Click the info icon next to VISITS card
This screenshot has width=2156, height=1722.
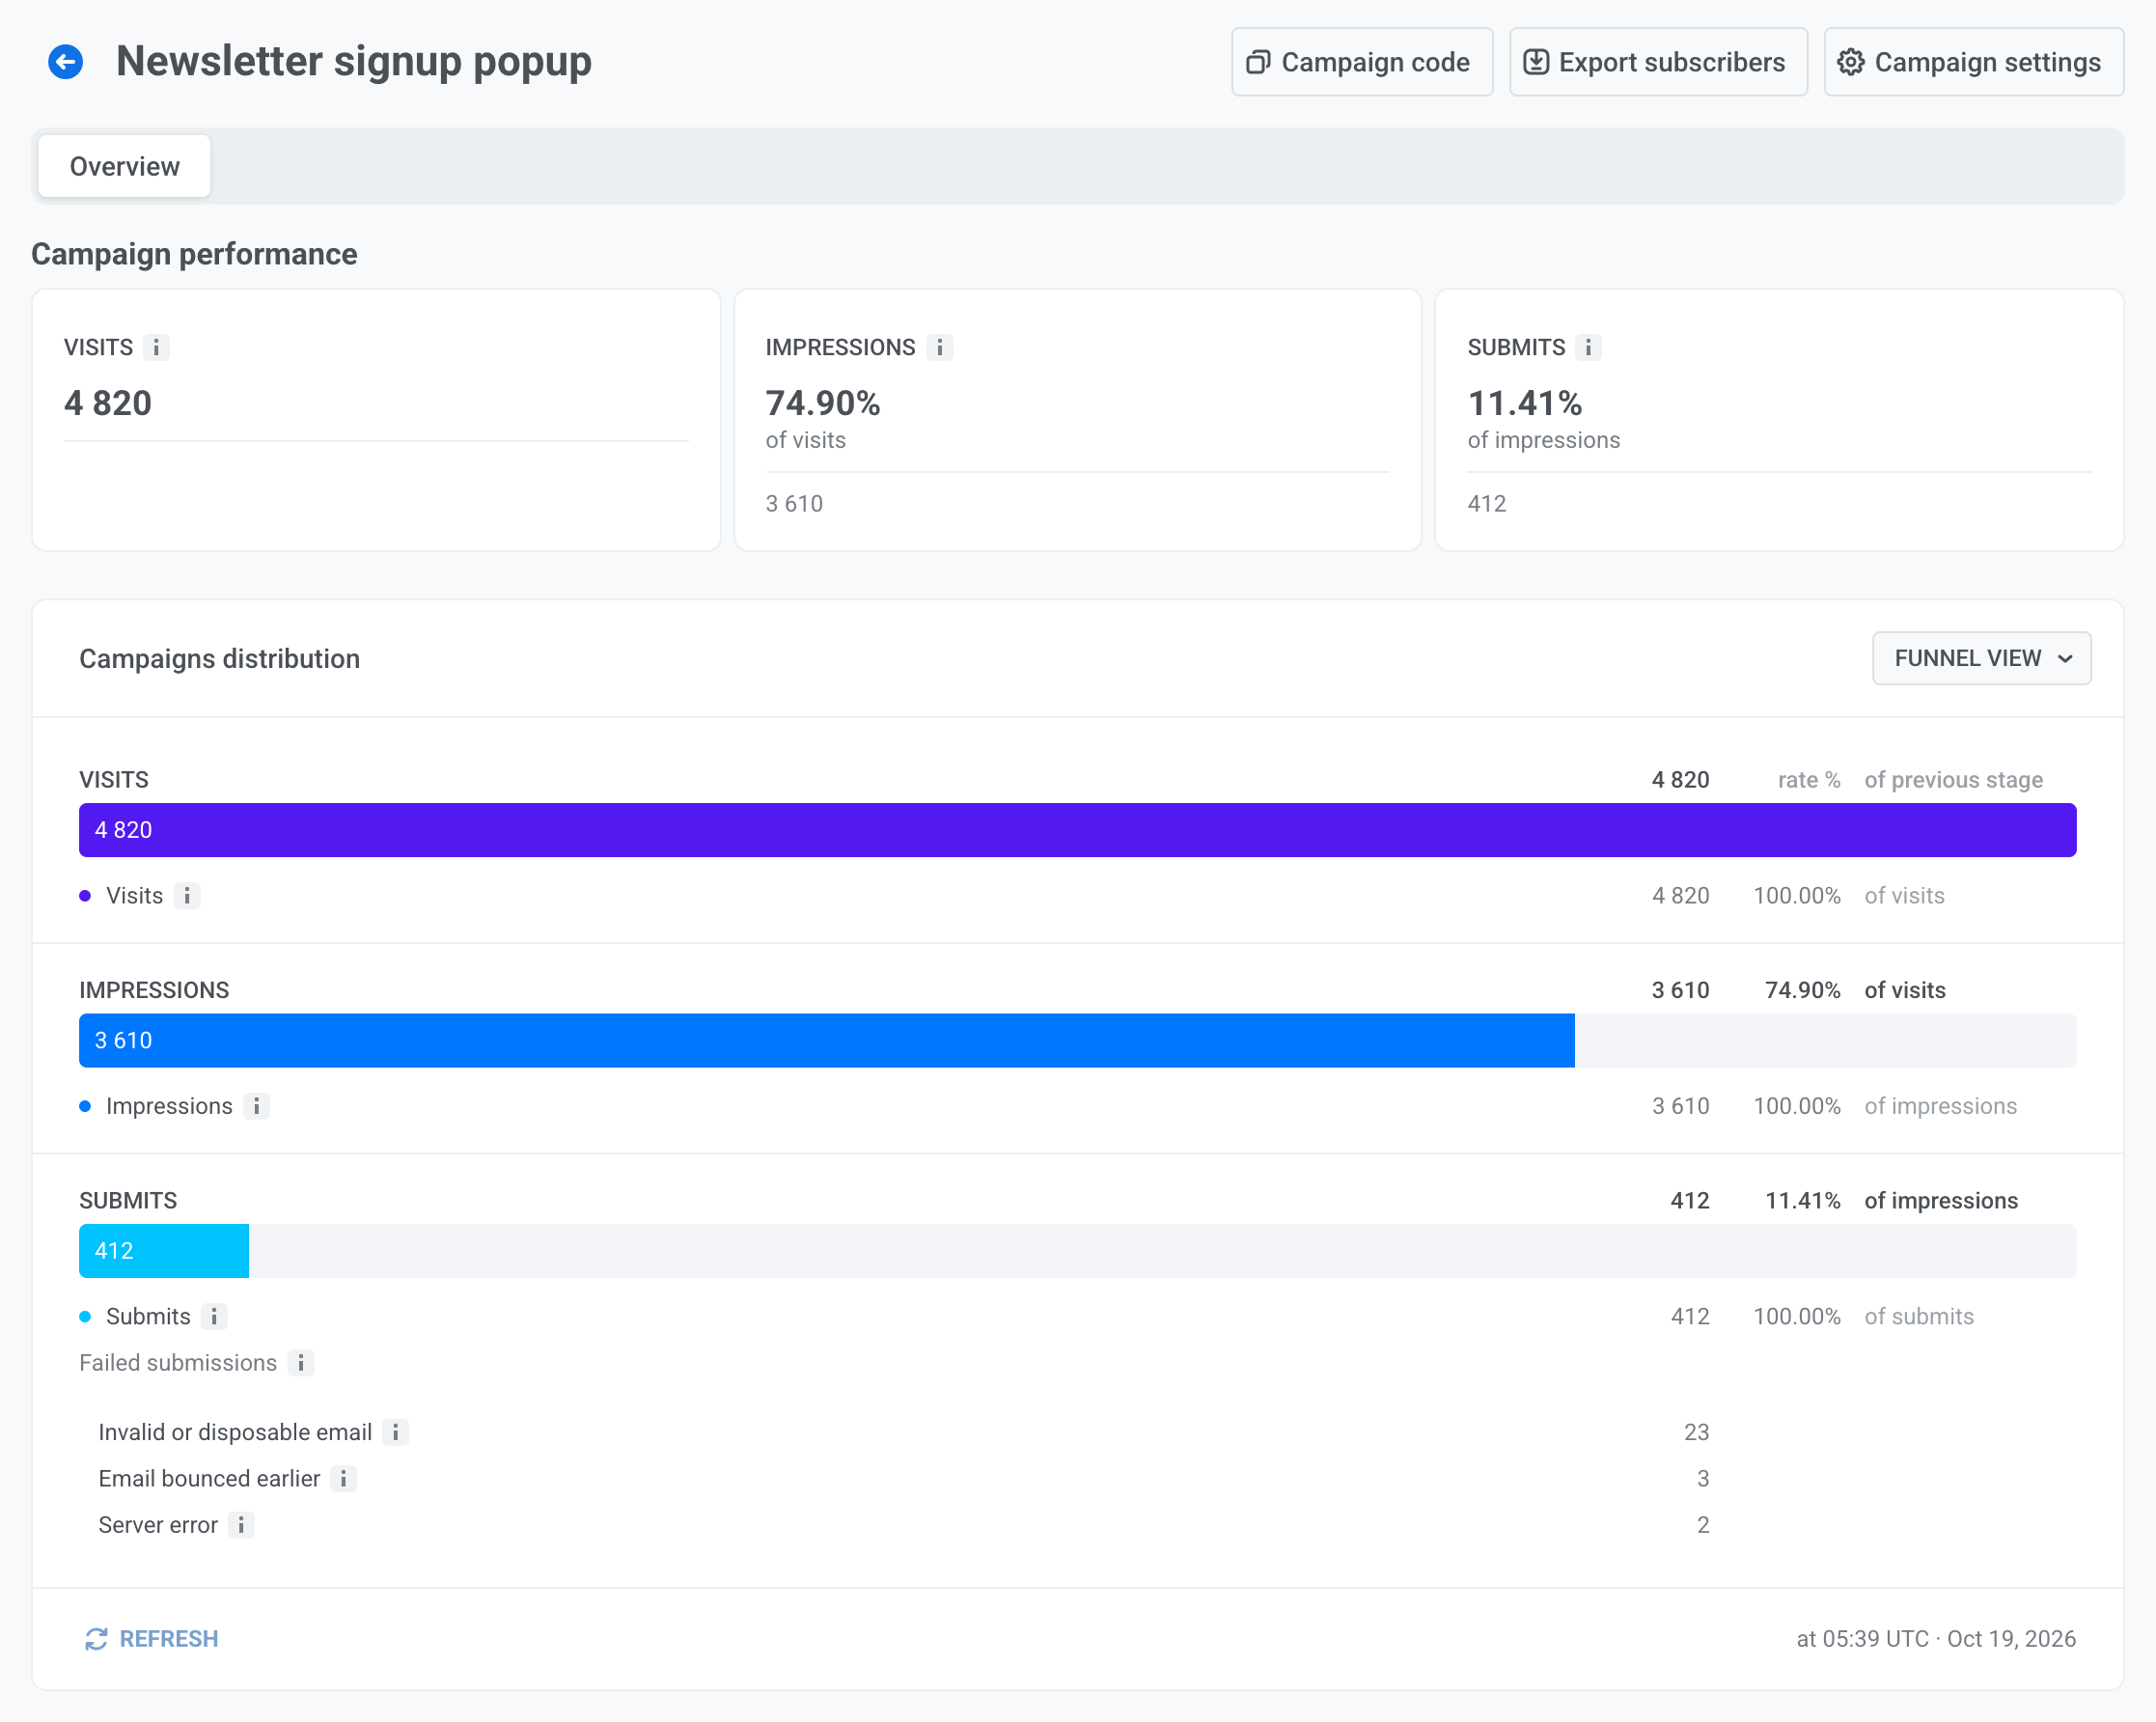tap(156, 347)
